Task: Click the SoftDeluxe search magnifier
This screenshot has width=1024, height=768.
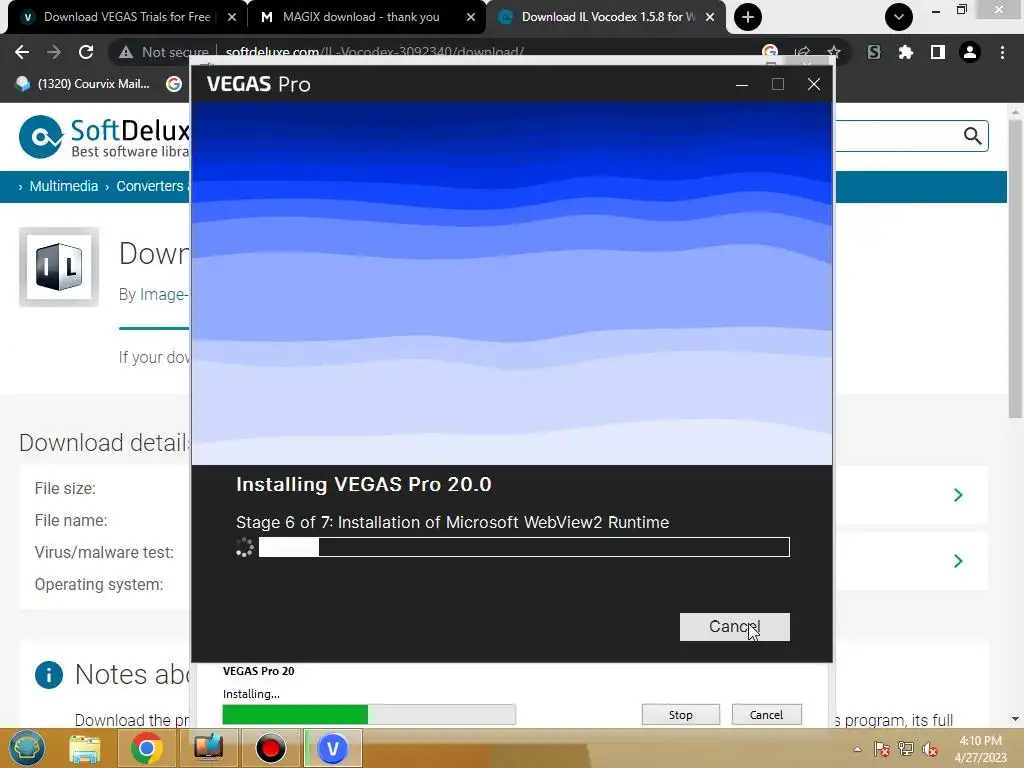Action: click(972, 136)
